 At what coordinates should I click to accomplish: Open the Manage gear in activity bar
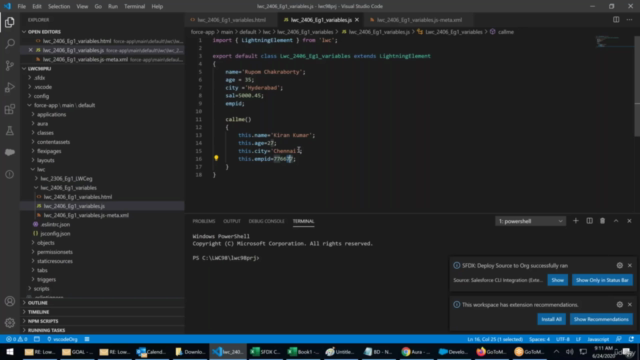[10, 323]
